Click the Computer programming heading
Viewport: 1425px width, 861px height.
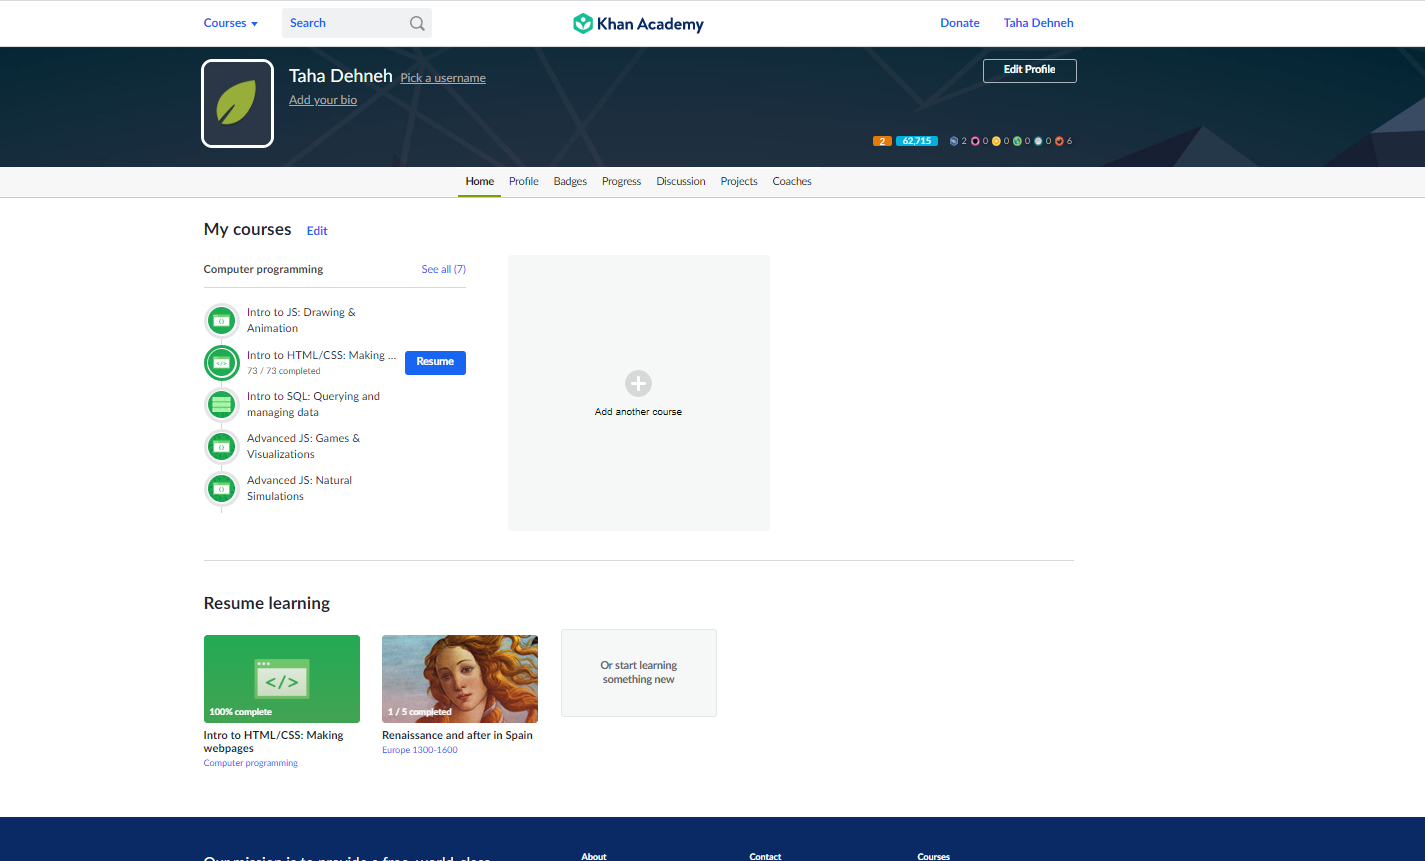(263, 269)
